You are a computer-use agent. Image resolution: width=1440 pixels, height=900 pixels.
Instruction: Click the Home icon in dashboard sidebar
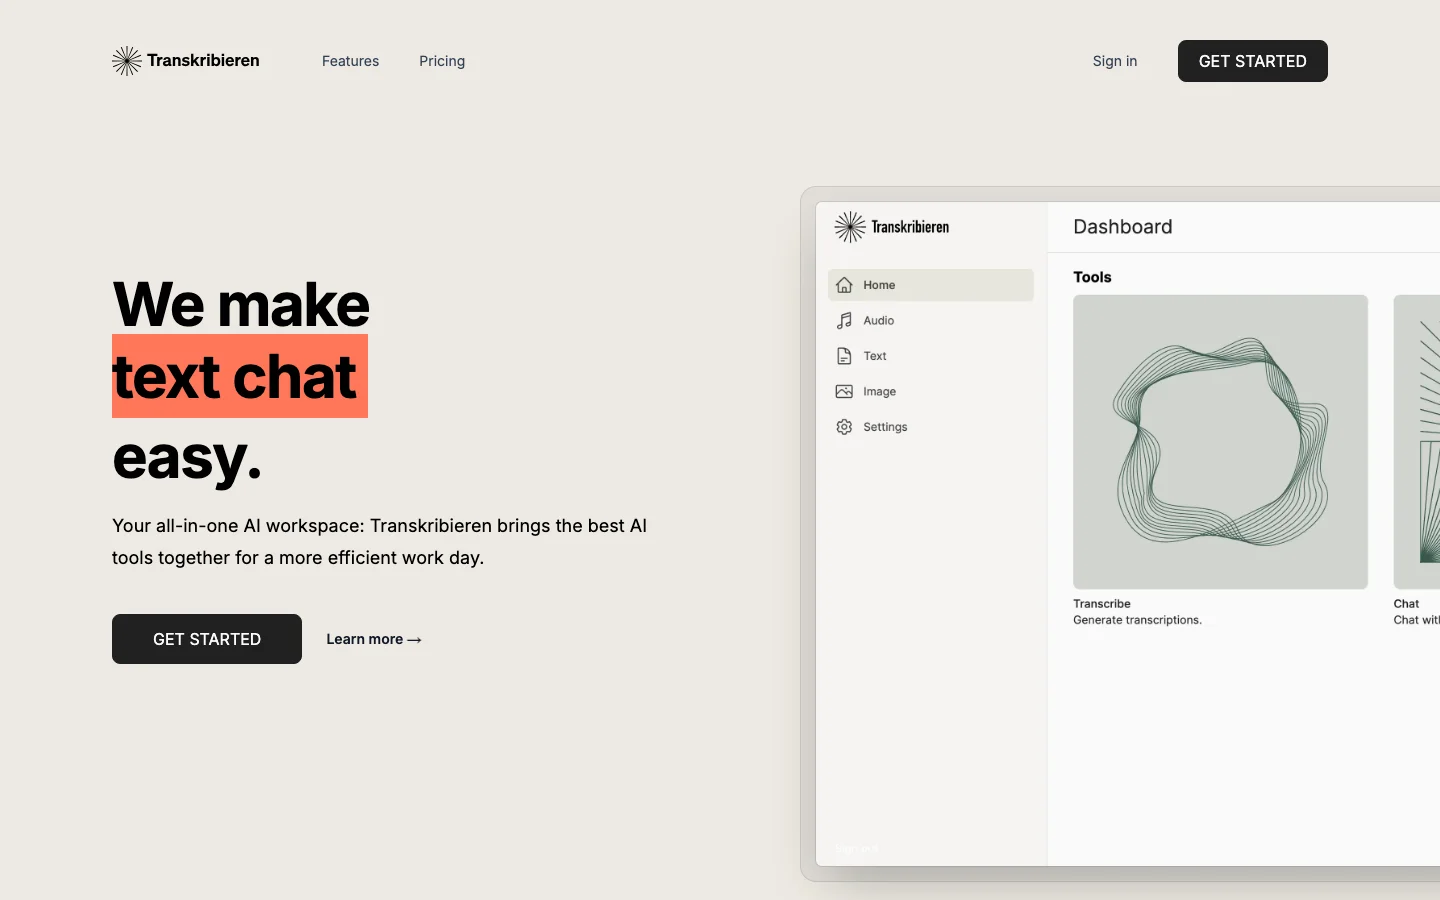(844, 285)
